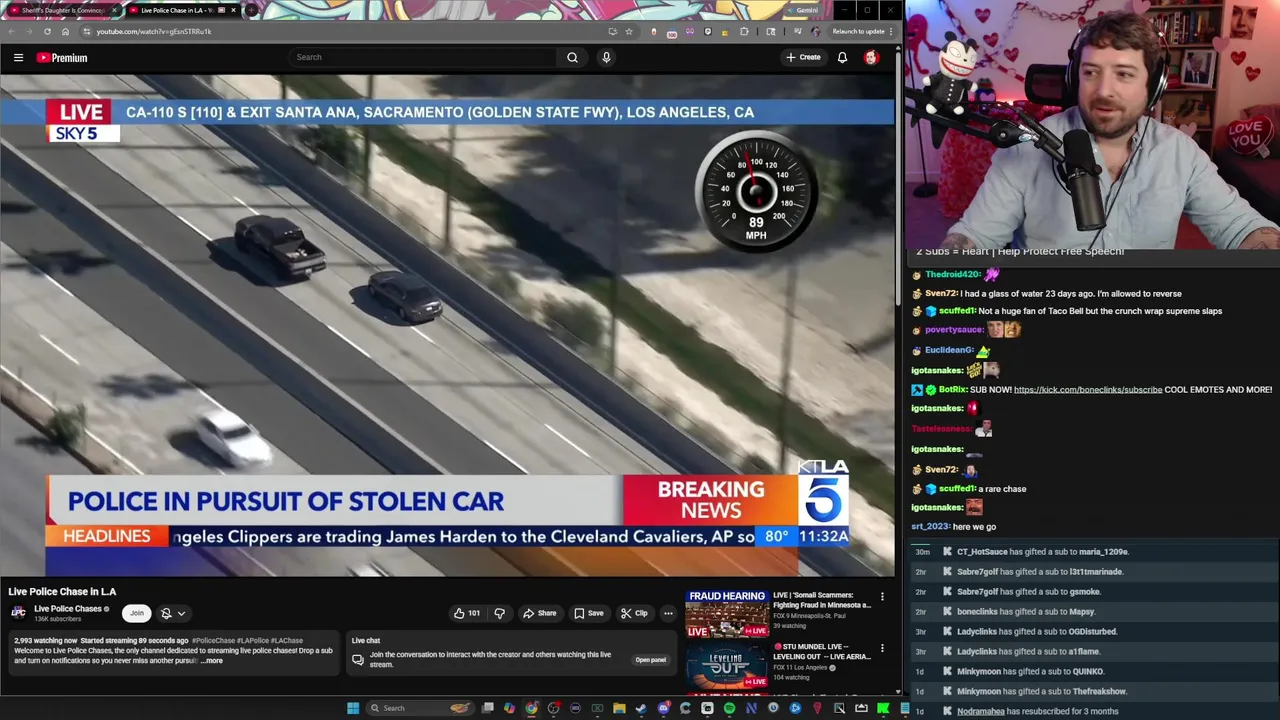The image size is (1280, 720).
Task: Open kick.com boneclinks subscribe link in chat
Action: (x=1088, y=389)
